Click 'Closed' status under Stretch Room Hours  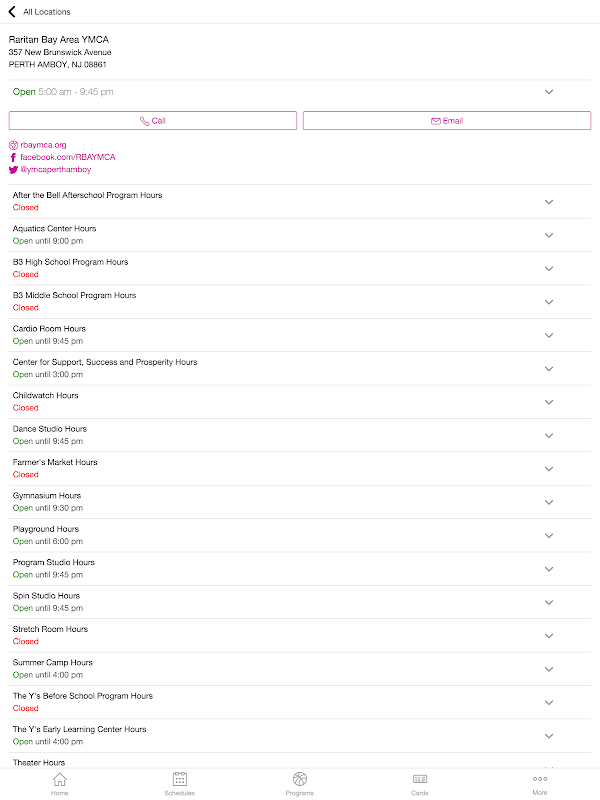26,641
